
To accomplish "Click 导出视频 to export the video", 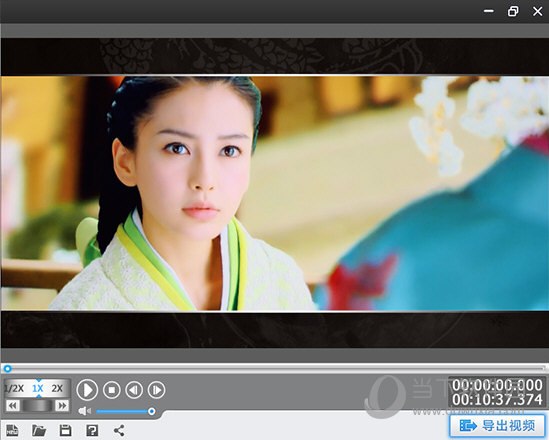I will [498, 426].
